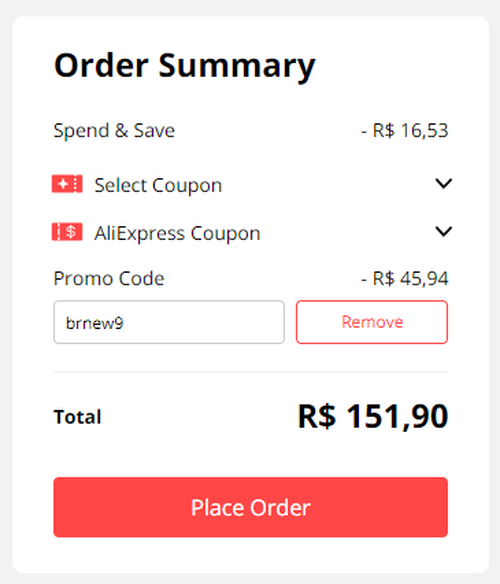Viewport: 500px width, 584px height.
Task: Click the Place Order button text
Action: tap(251, 508)
